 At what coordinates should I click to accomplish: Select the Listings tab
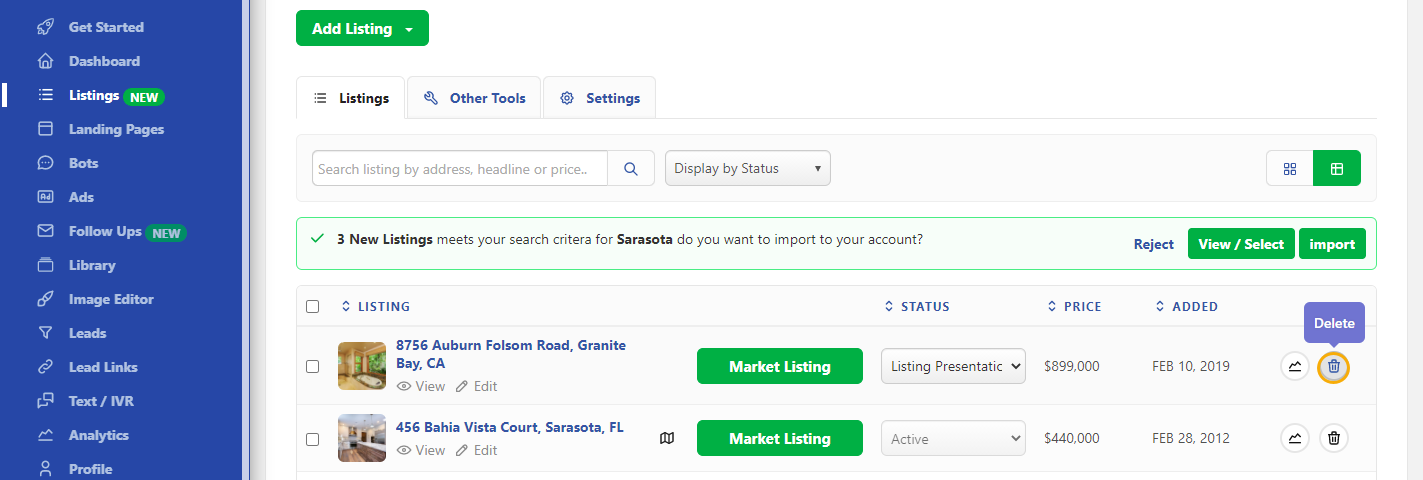(x=351, y=98)
